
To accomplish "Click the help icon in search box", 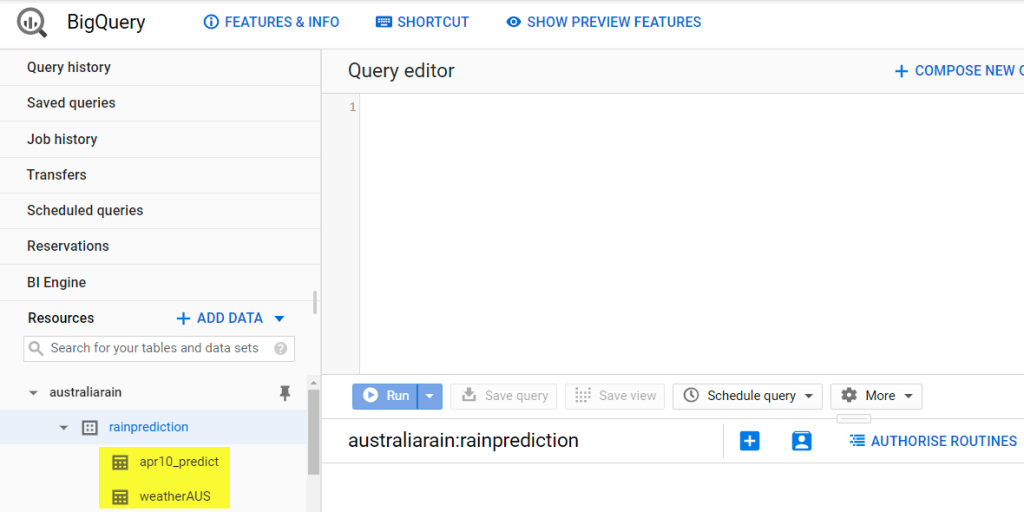I will 281,349.
